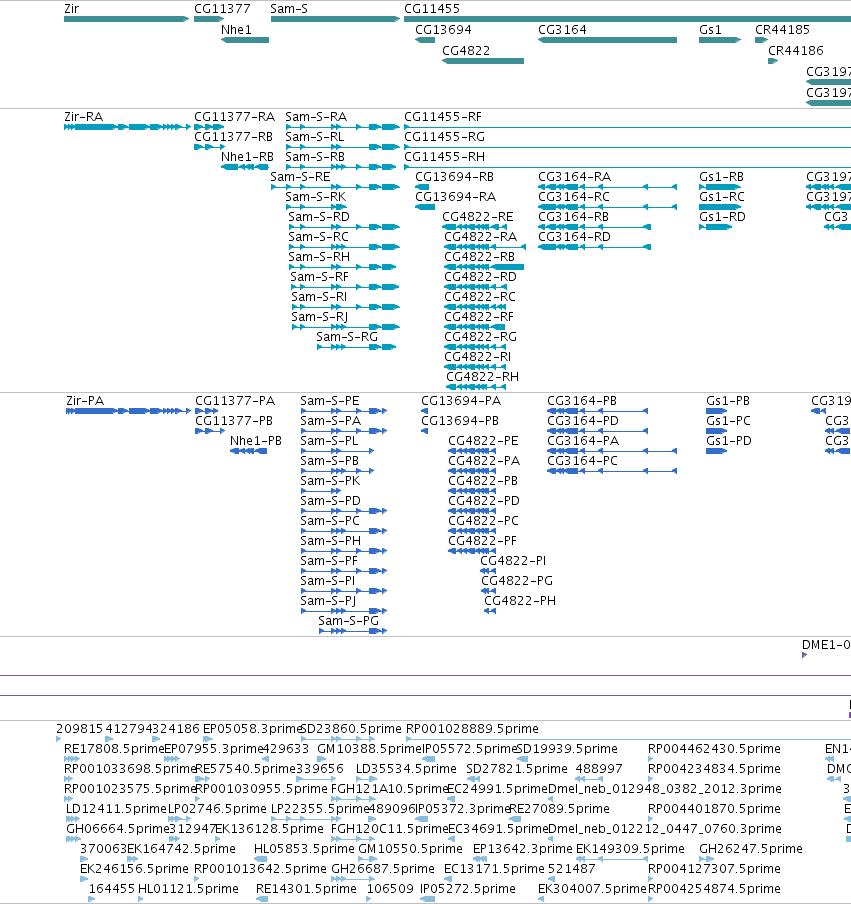Select the Sam-S-PE protein feature

coord(344,411)
